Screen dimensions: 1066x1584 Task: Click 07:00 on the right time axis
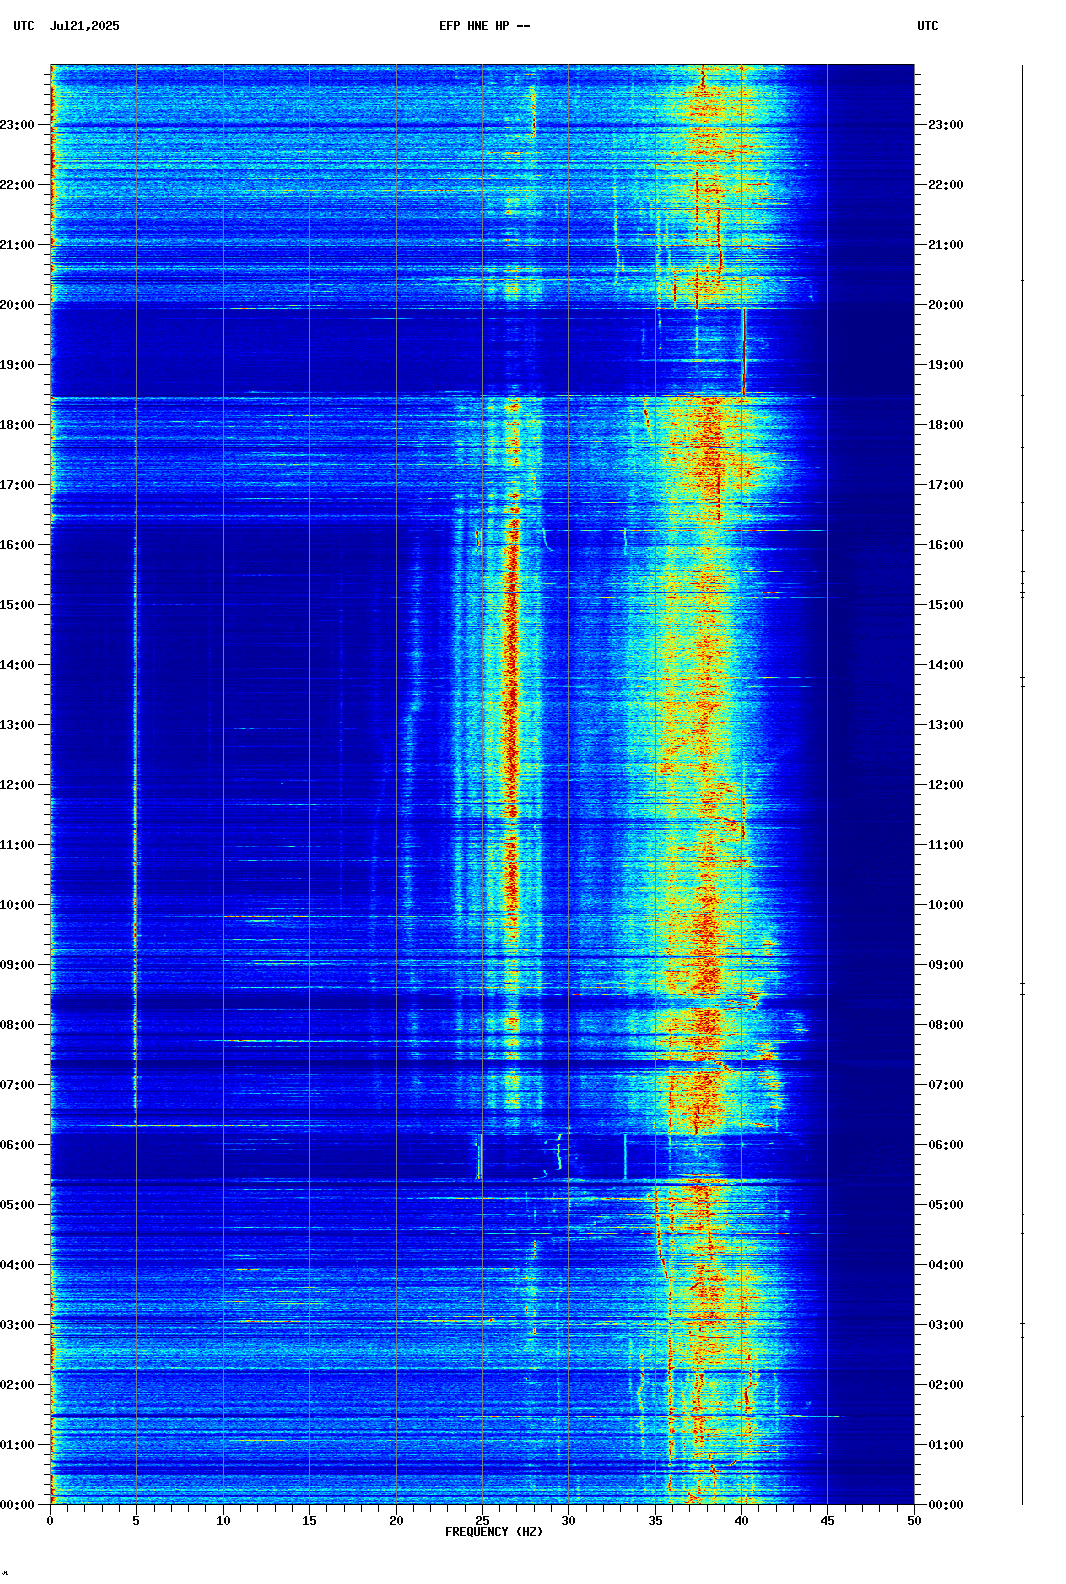(x=946, y=1085)
